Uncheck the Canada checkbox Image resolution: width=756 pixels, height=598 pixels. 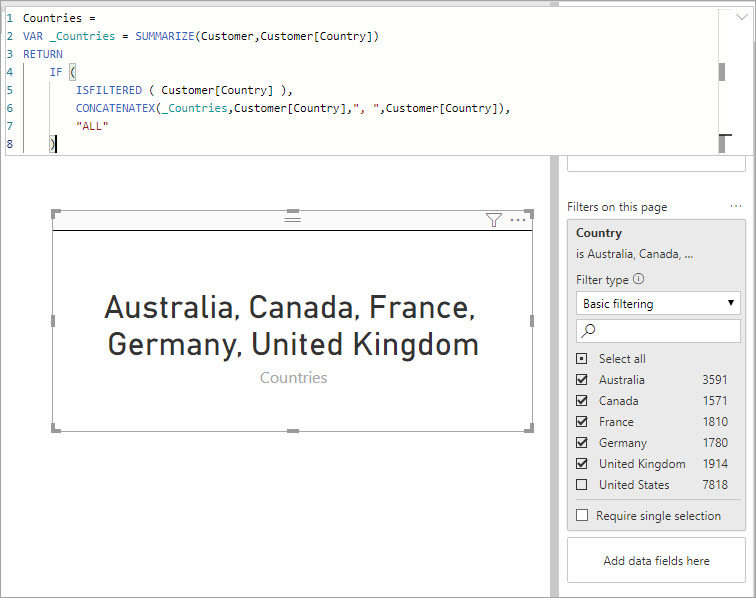582,400
